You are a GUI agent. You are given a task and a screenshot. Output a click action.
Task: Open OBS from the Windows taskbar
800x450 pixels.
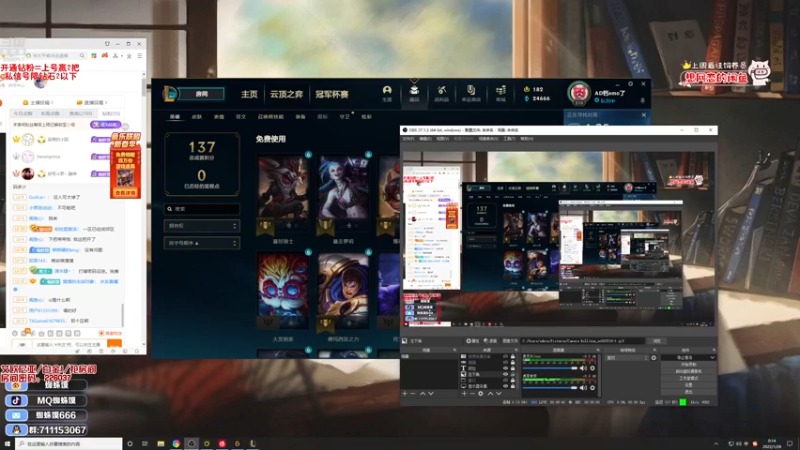tap(191, 444)
